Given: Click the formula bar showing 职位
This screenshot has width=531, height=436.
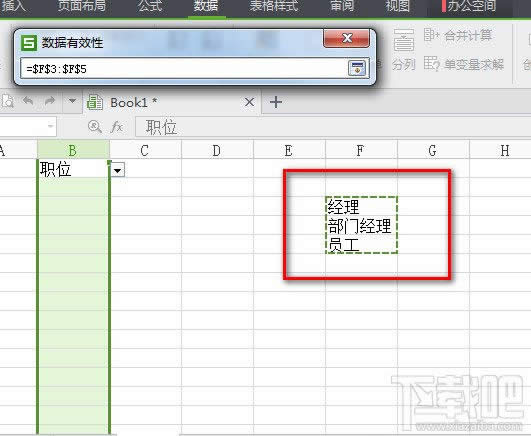Looking at the screenshot, I should tap(333, 127).
